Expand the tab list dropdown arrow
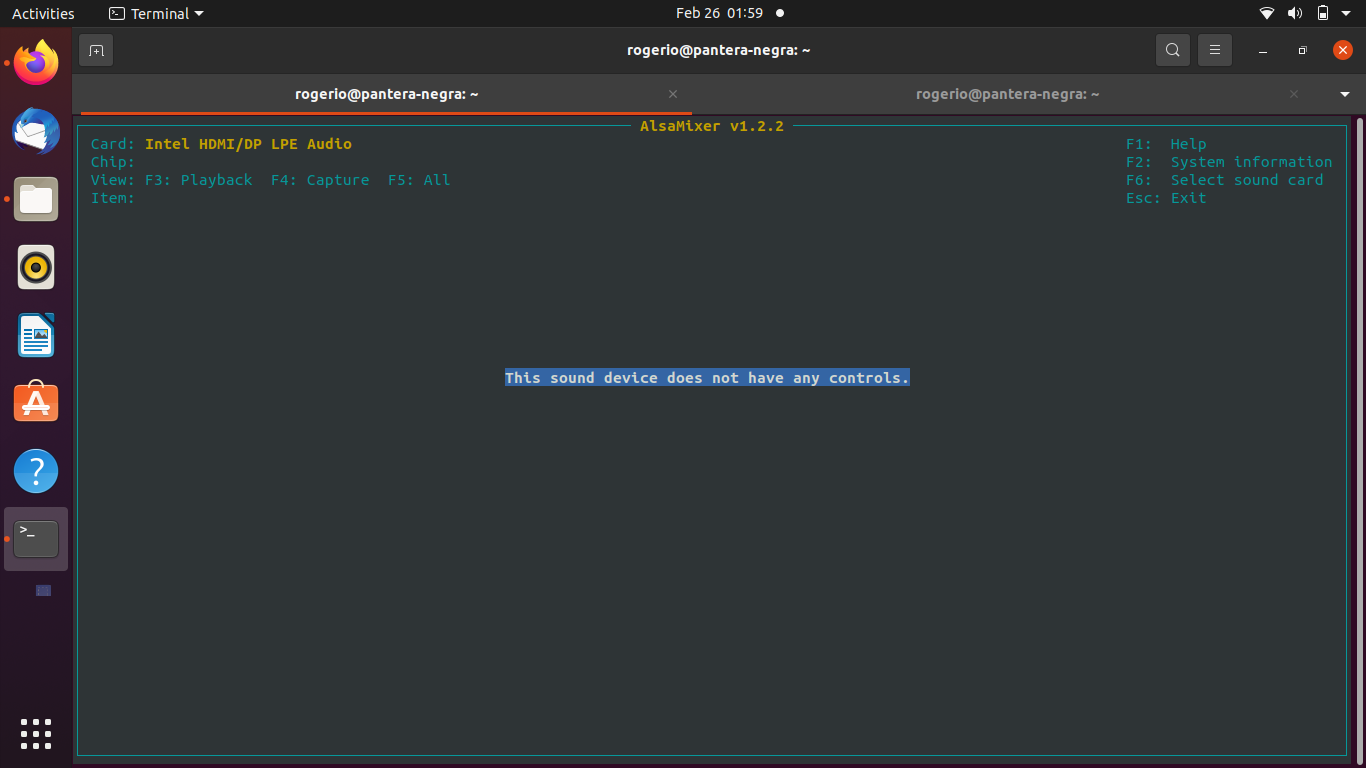The width and height of the screenshot is (1366, 768). point(1345,94)
